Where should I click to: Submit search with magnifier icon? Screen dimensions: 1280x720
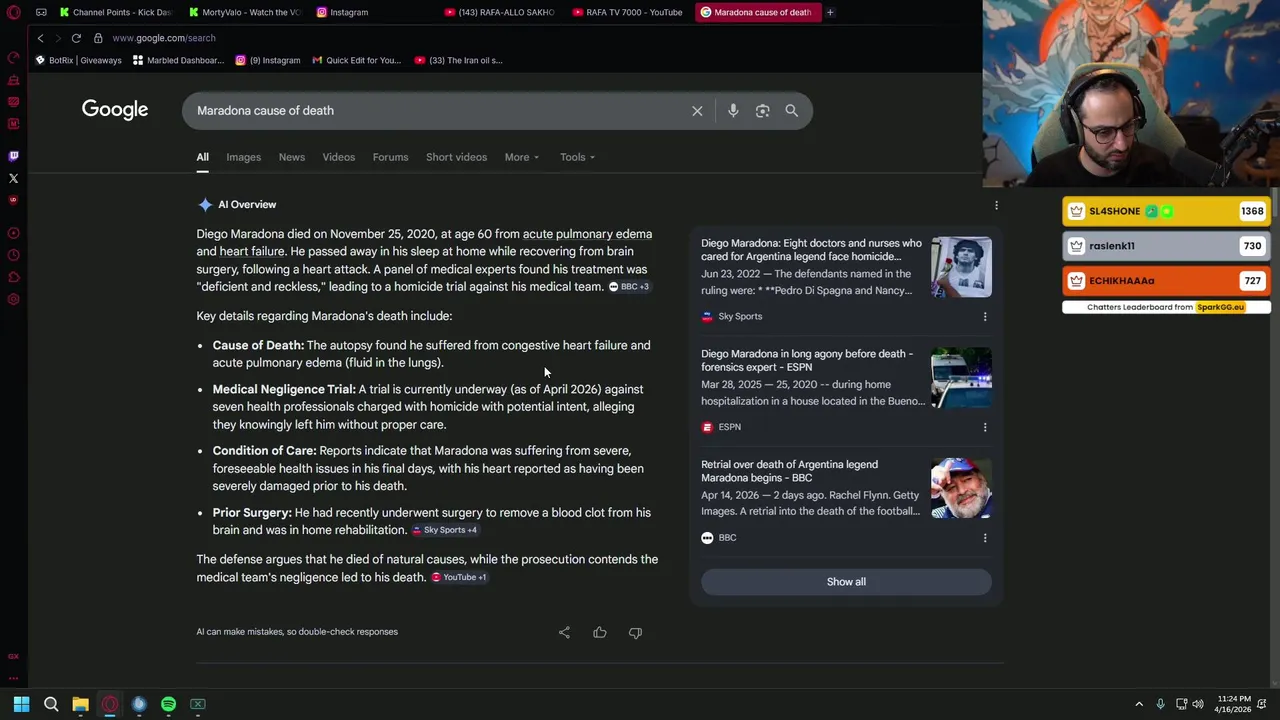[791, 111]
